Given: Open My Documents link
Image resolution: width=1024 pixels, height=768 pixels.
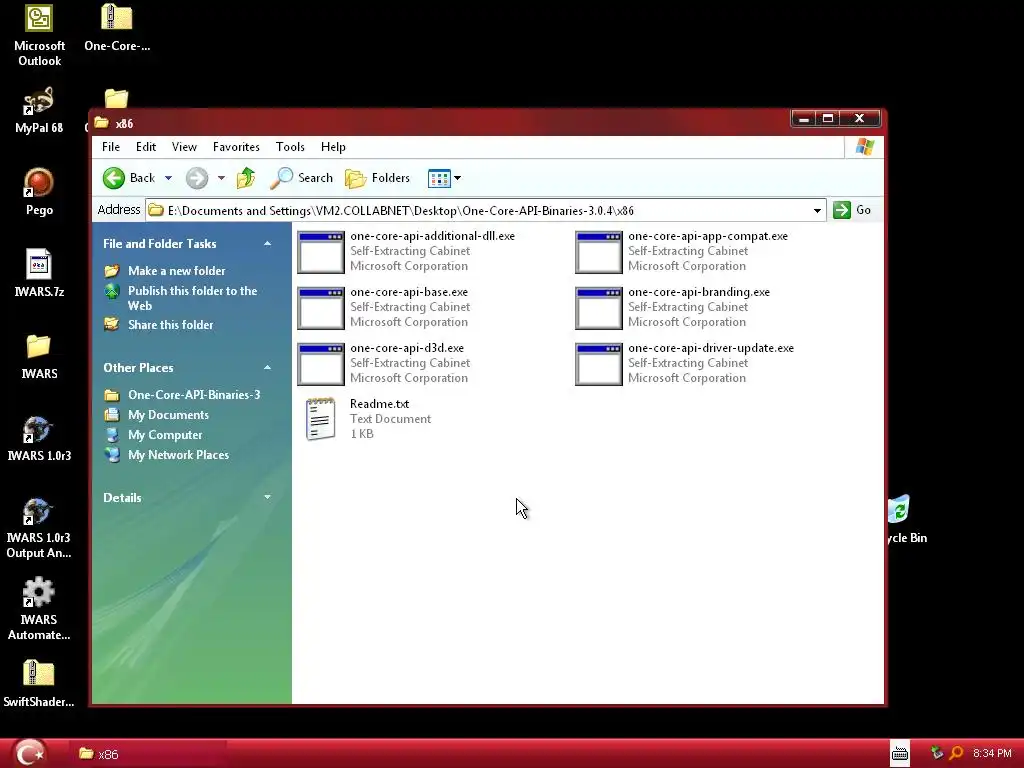Looking at the screenshot, I should tap(168, 415).
